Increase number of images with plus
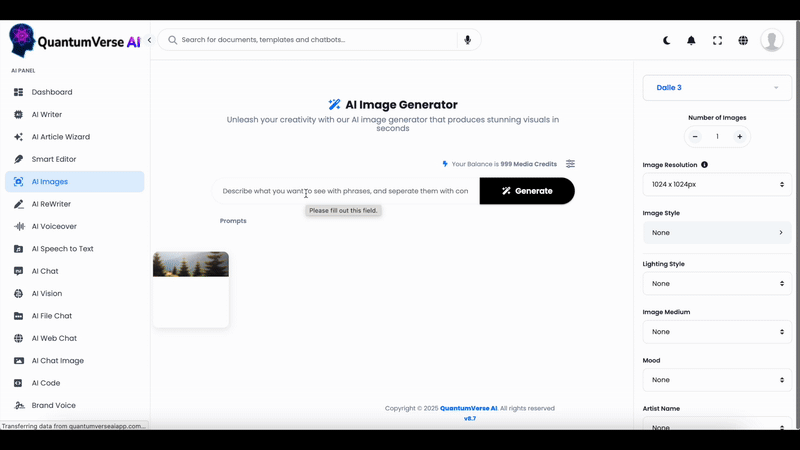This screenshot has height=450, width=800. click(x=740, y=136)
